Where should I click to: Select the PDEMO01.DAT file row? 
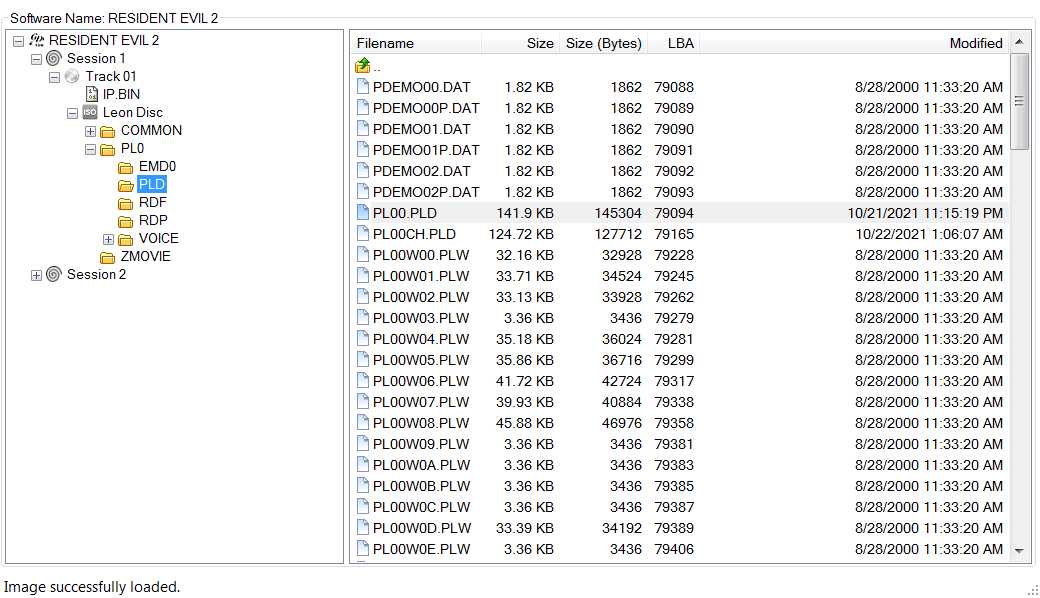click(679, 129)
